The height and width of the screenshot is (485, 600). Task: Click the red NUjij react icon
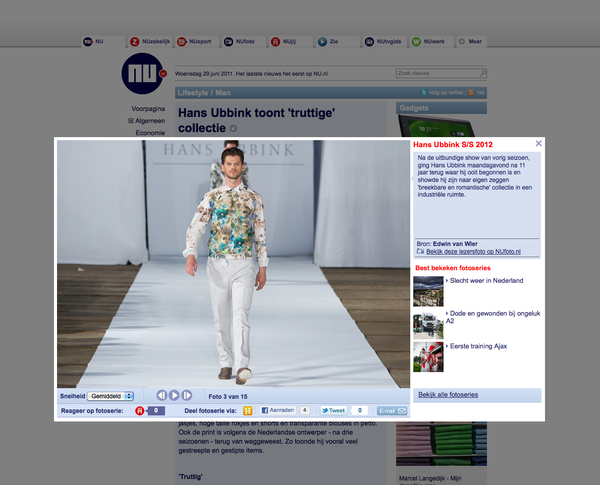[x=140, y=411]
